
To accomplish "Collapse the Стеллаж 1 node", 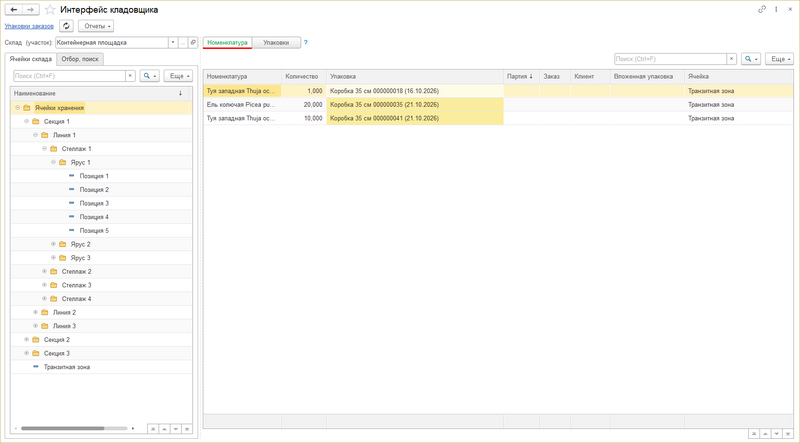I will click(x=44, y=149).
